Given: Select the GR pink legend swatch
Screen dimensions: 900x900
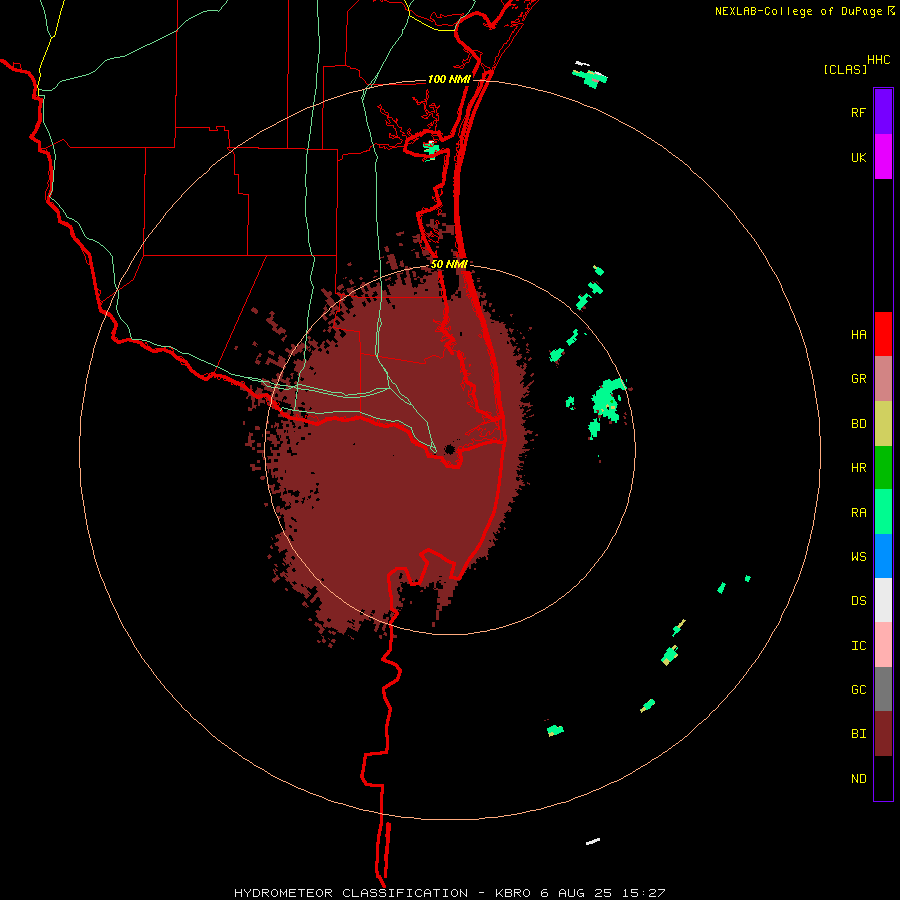Looking at the screenshot, I should (883, 379).
